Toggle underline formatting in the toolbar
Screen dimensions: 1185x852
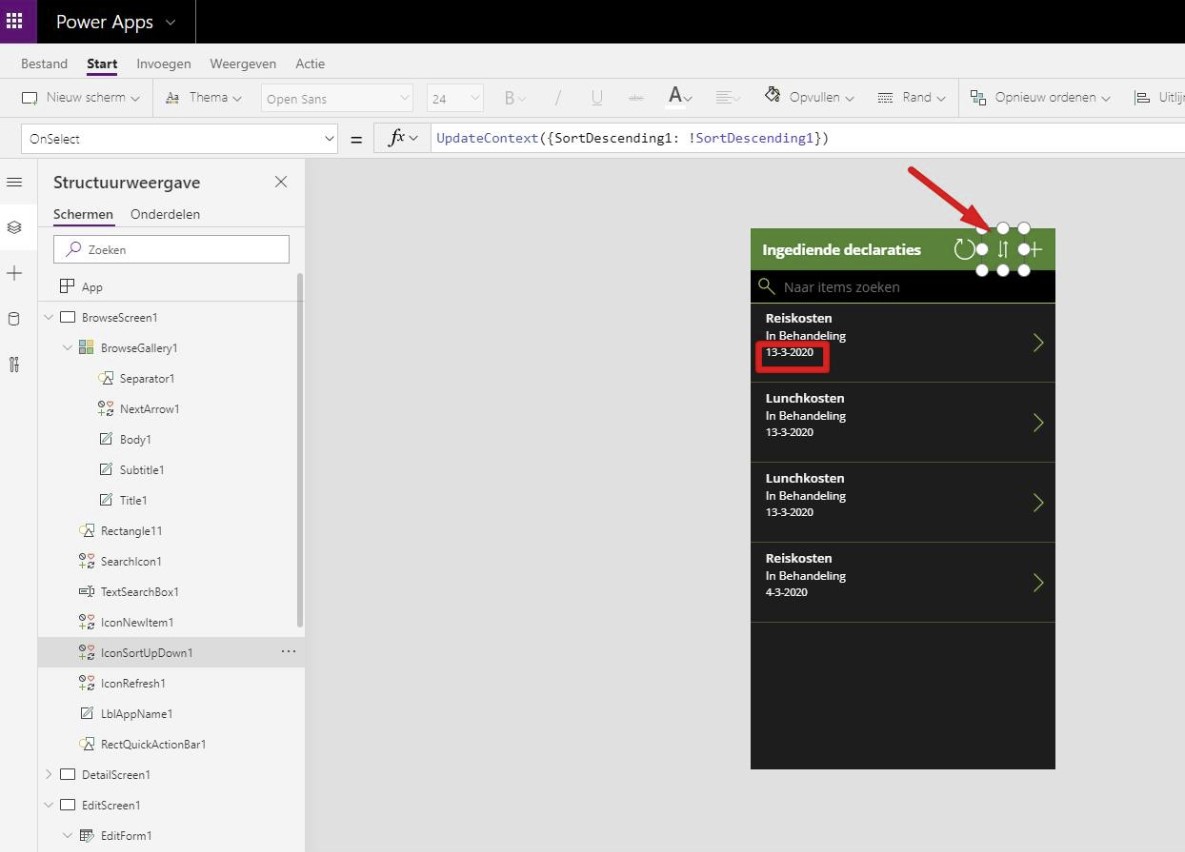[595, 96]
